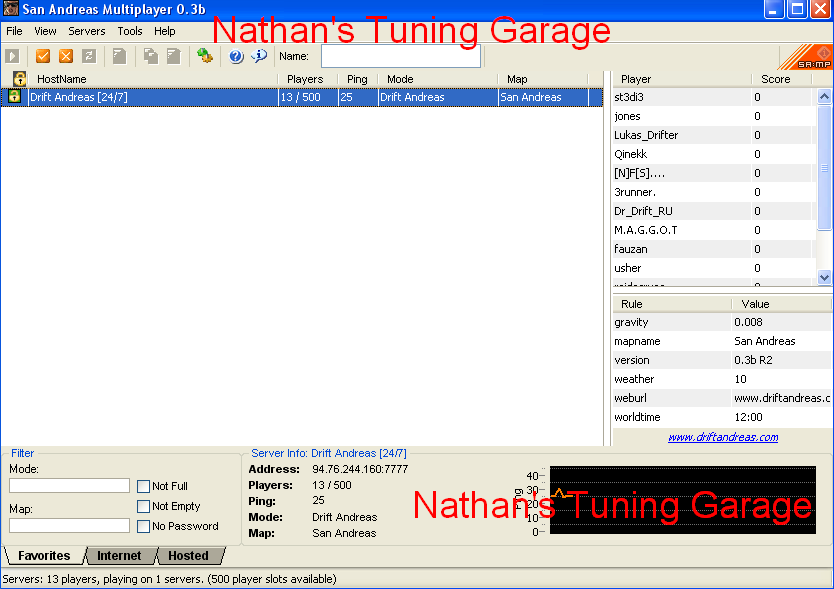This screenshot has width=834, height=589.
Task: Select player Lukas_Drifter in player list
Action: (714, 135)
